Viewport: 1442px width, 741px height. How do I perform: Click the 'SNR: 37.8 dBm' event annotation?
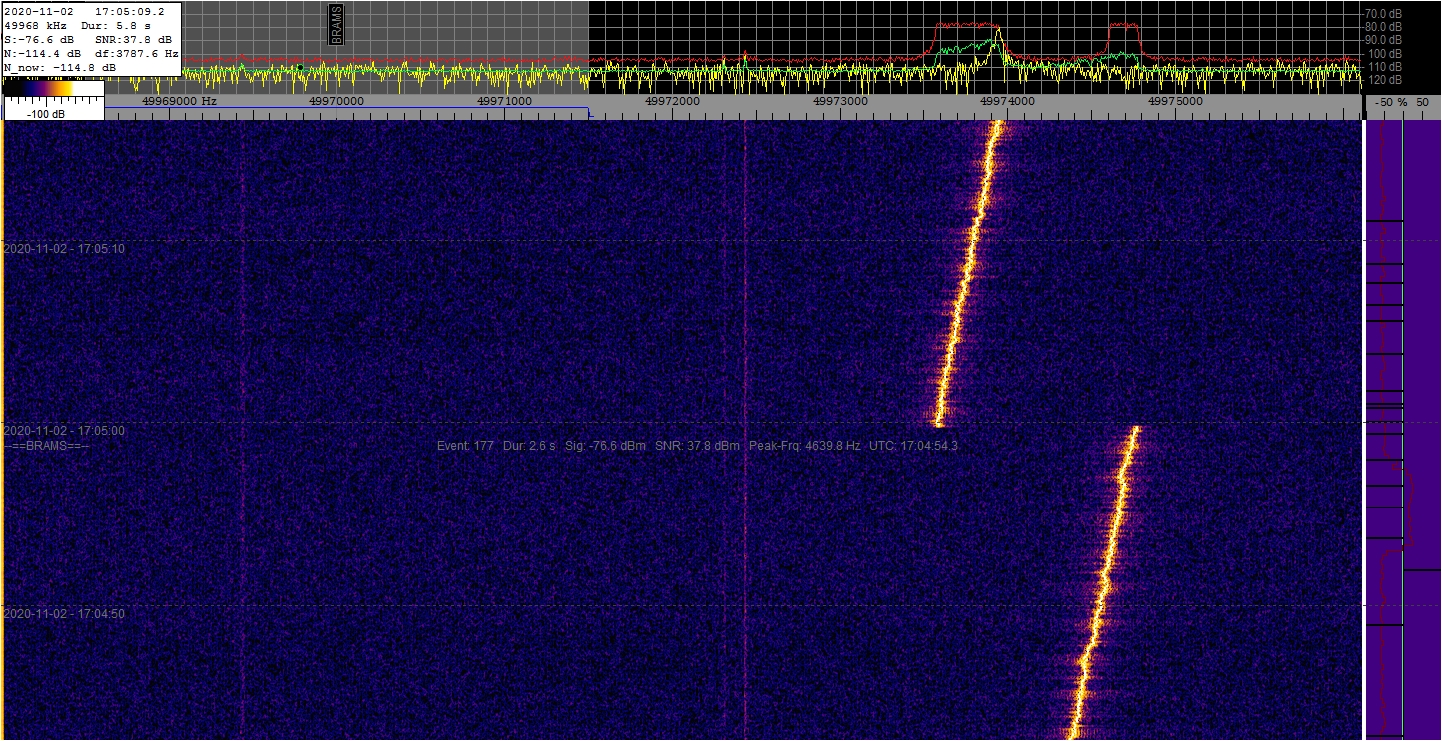(698, 445)
